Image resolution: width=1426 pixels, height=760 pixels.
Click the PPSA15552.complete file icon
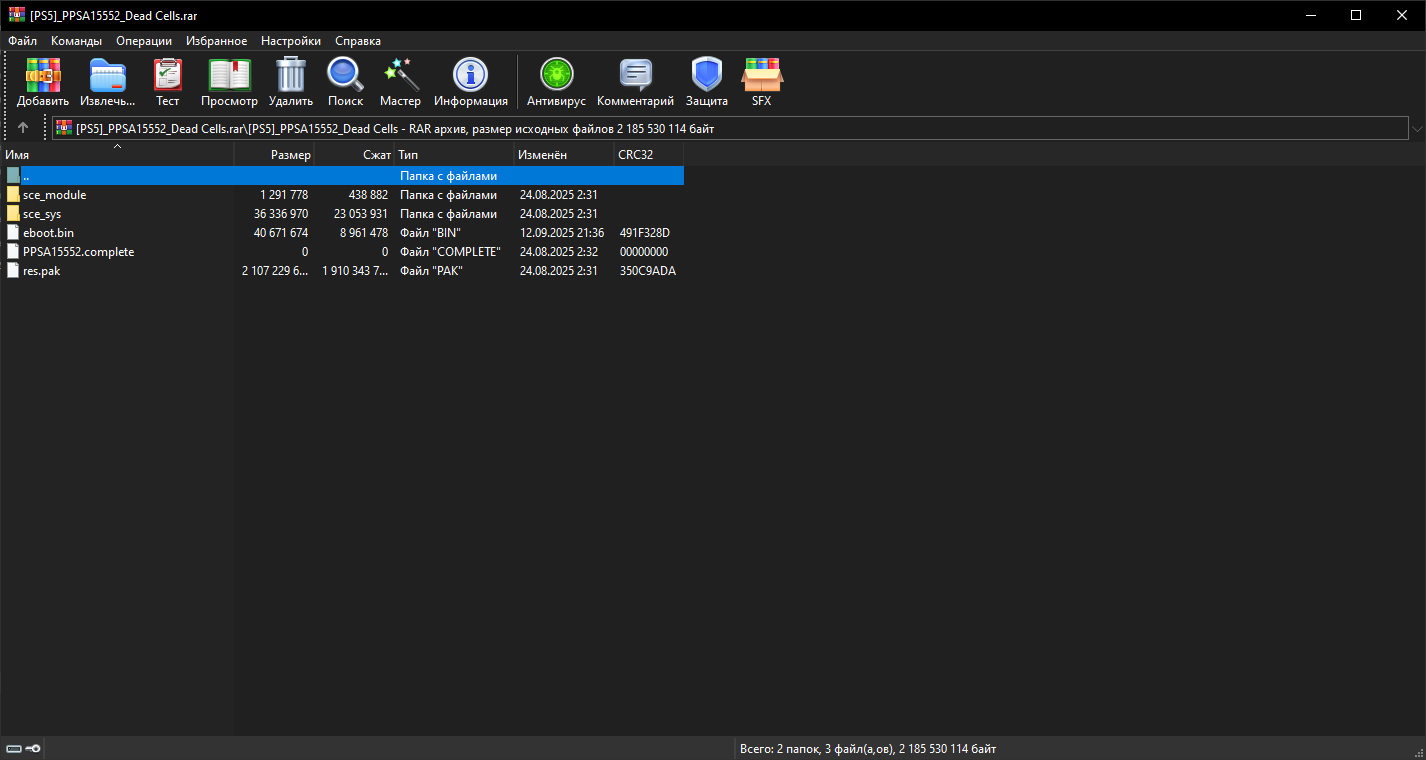point(13,252)
